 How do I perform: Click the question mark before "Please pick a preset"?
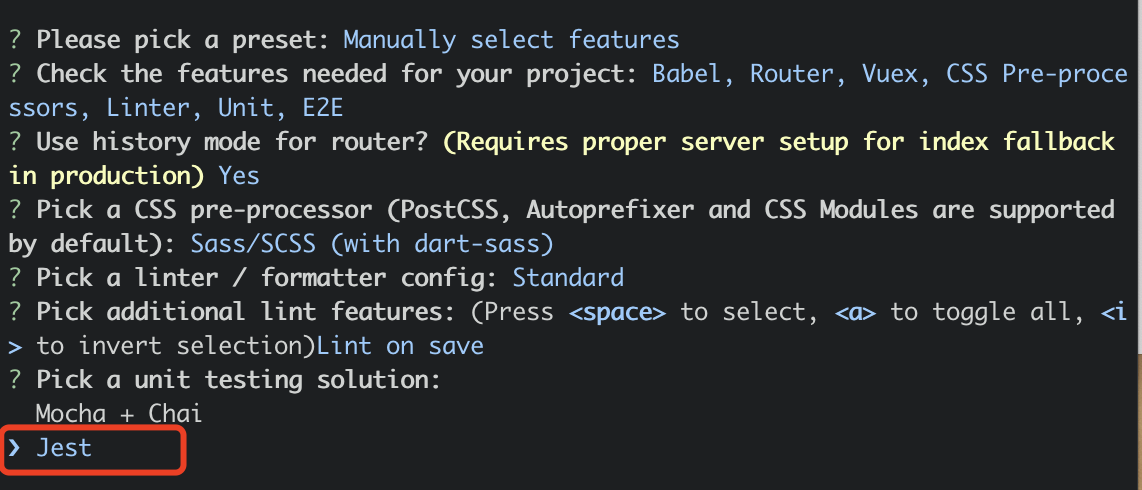point(15,40)
